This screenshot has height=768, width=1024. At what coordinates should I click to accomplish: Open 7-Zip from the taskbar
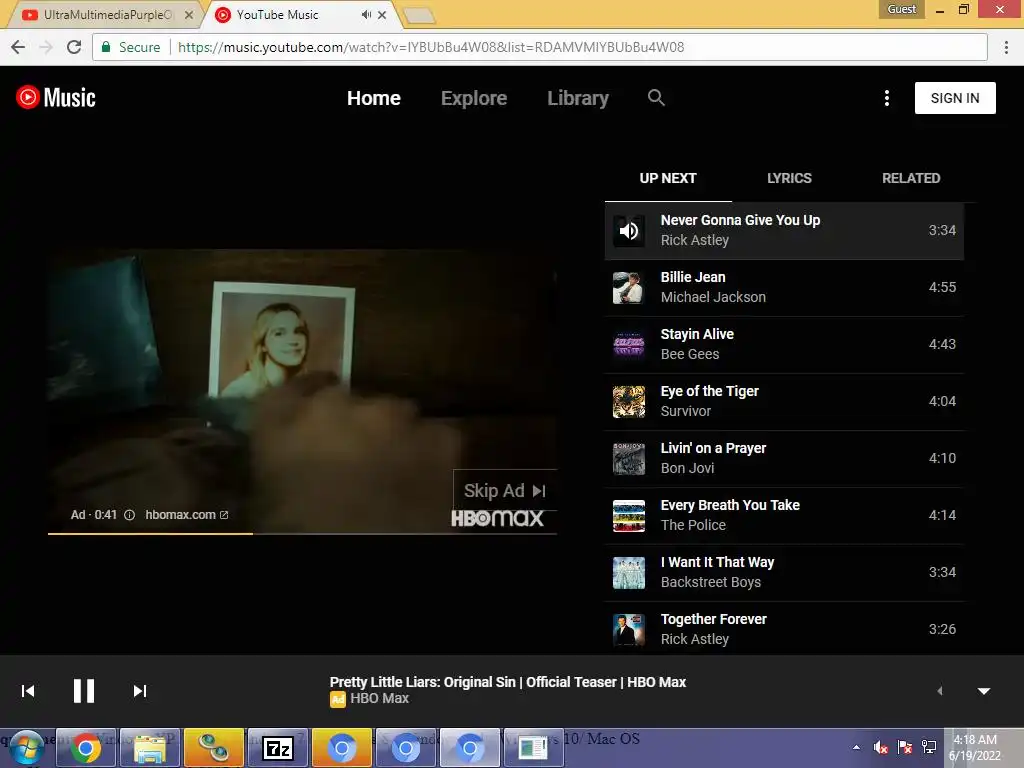tap(278, 748)
